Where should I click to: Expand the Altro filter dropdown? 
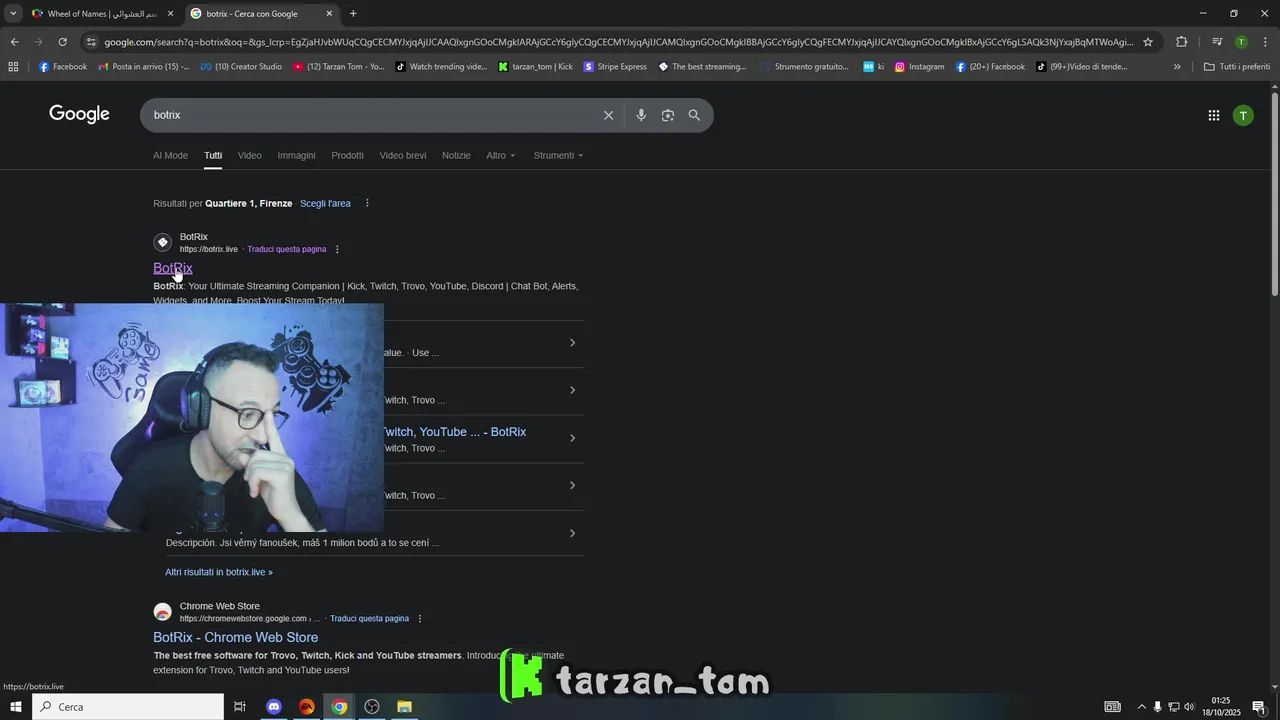click(x=501, y=155)
